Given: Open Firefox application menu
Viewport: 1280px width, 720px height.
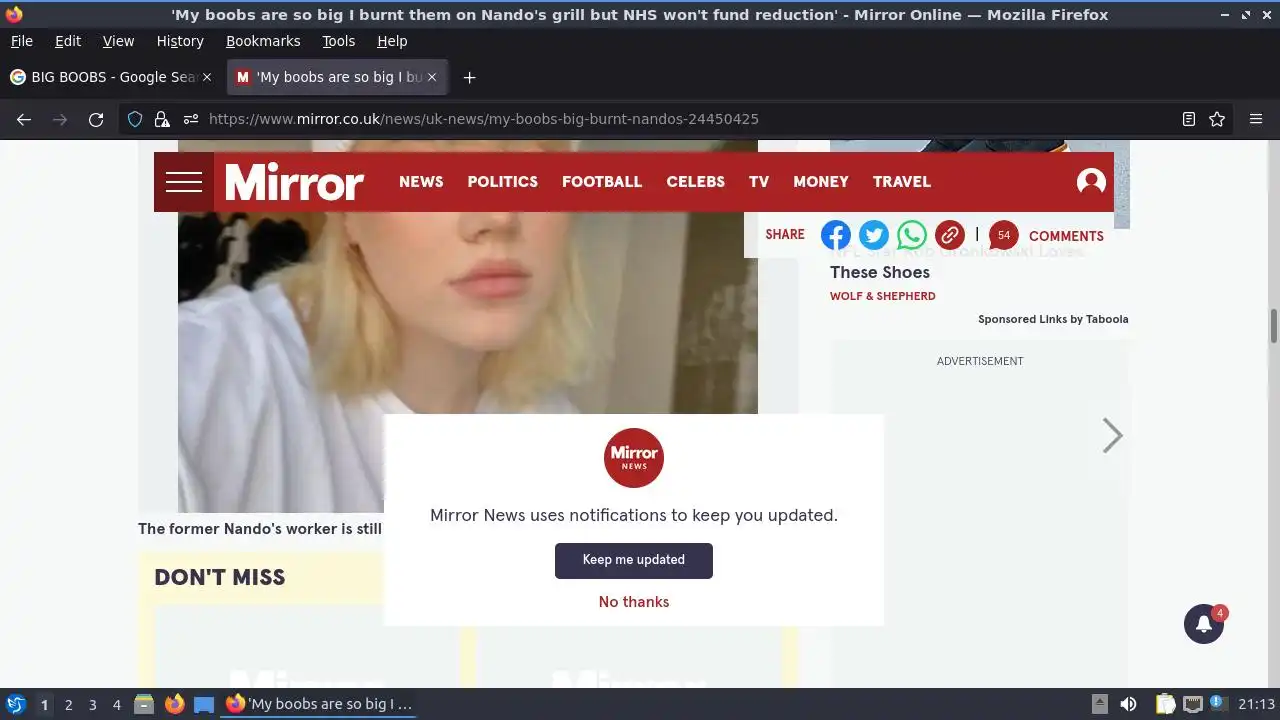Looking at the screenshot, I should pos(1256,119).
